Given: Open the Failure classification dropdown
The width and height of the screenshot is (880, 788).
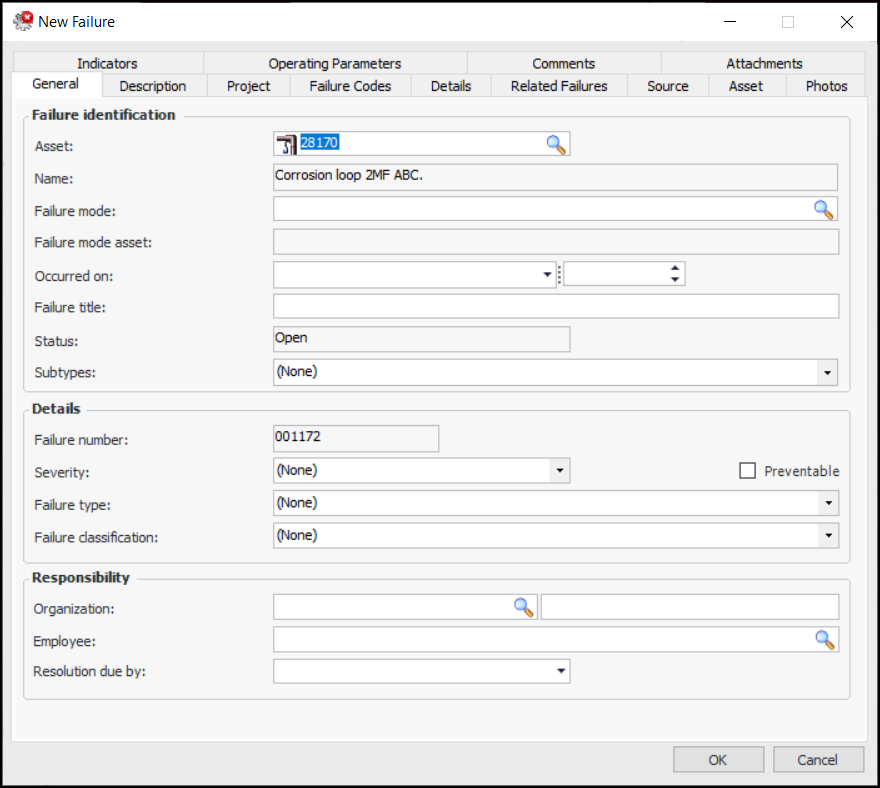Looking at the screenshot, I should (827, 536).
